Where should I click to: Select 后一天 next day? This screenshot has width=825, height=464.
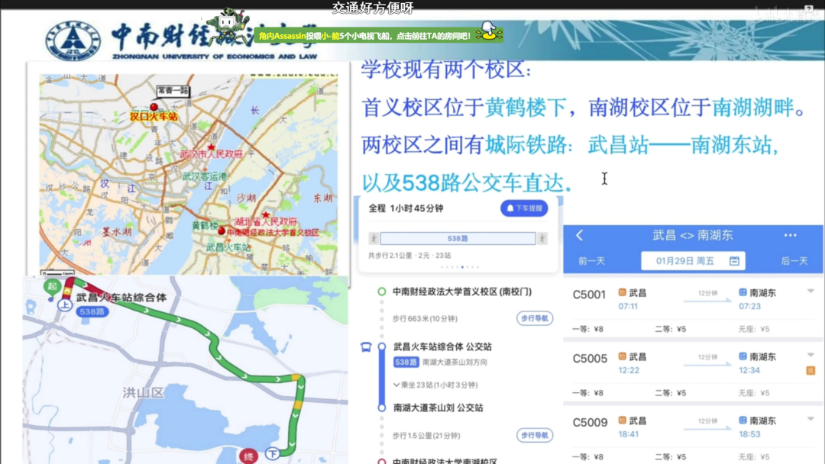(x=794, y=261)
